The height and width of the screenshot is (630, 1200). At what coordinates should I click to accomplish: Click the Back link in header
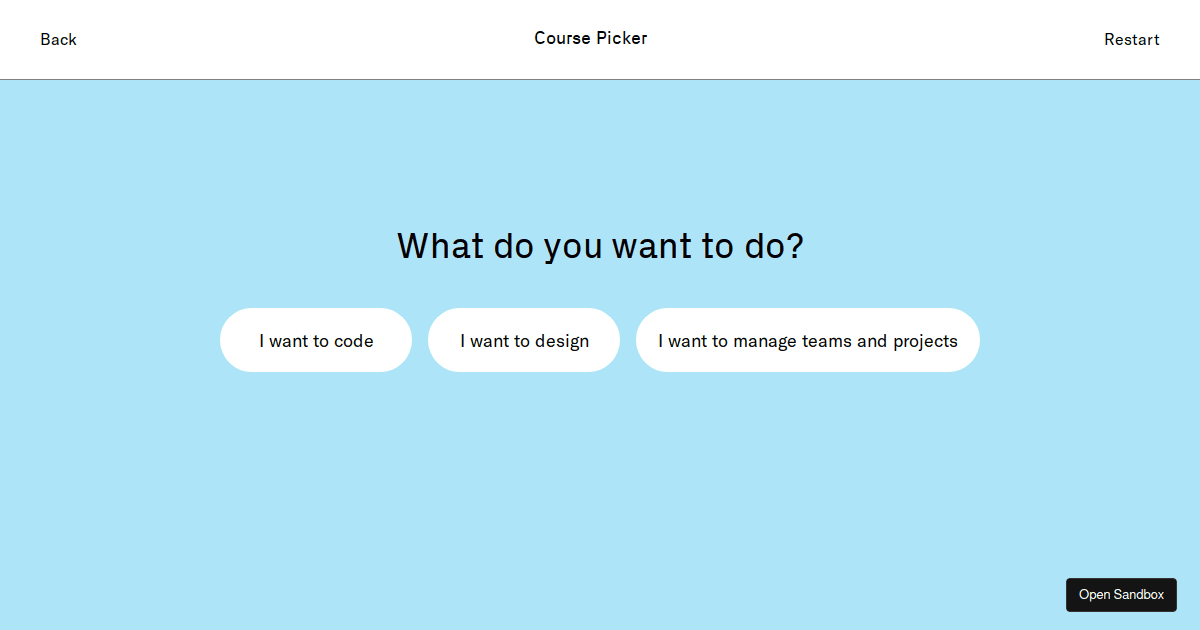pos(58,40)
